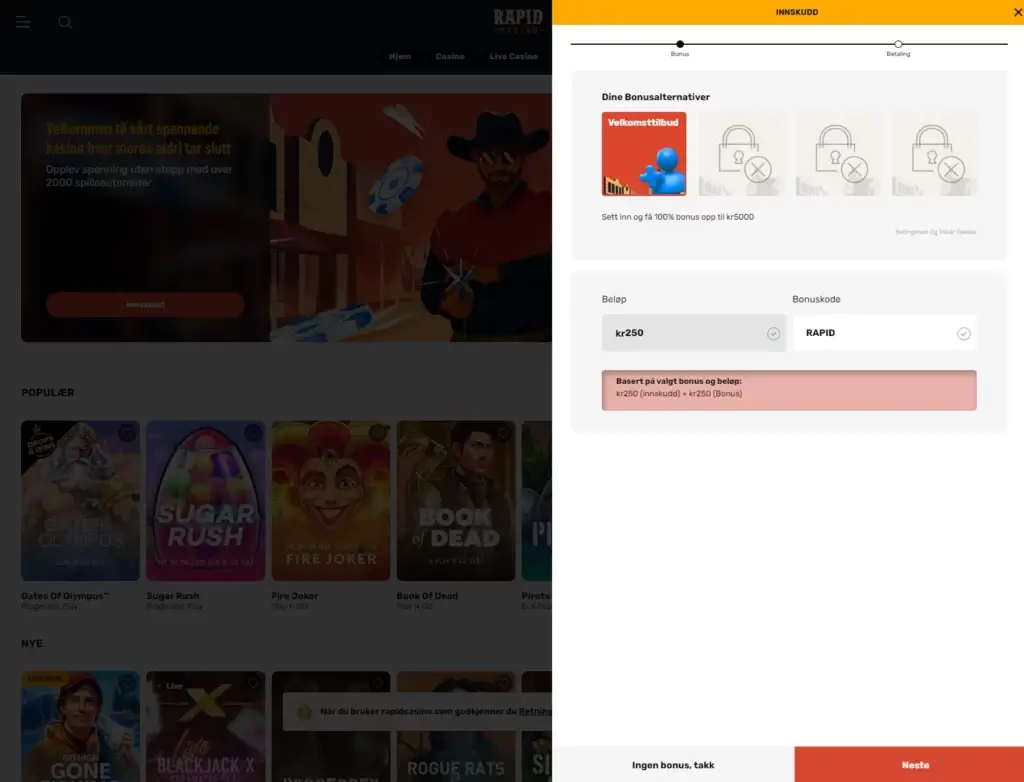Click the last locked bonus padlock
Image resolution: width=1024 pixels, height=782 pixels.
pyautogui.click(x=934, y=154)
